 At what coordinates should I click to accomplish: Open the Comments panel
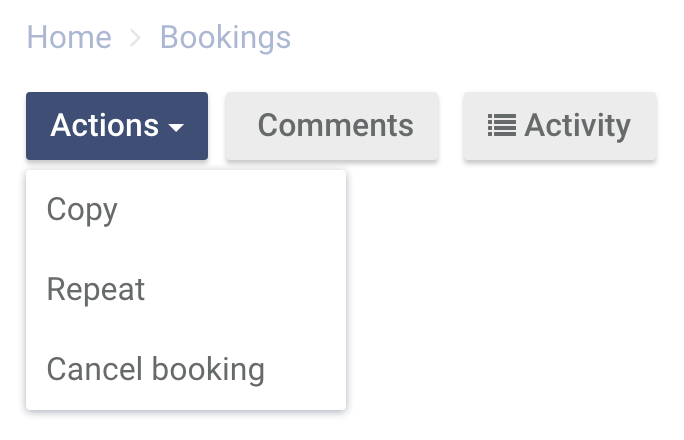pos(332,126)
